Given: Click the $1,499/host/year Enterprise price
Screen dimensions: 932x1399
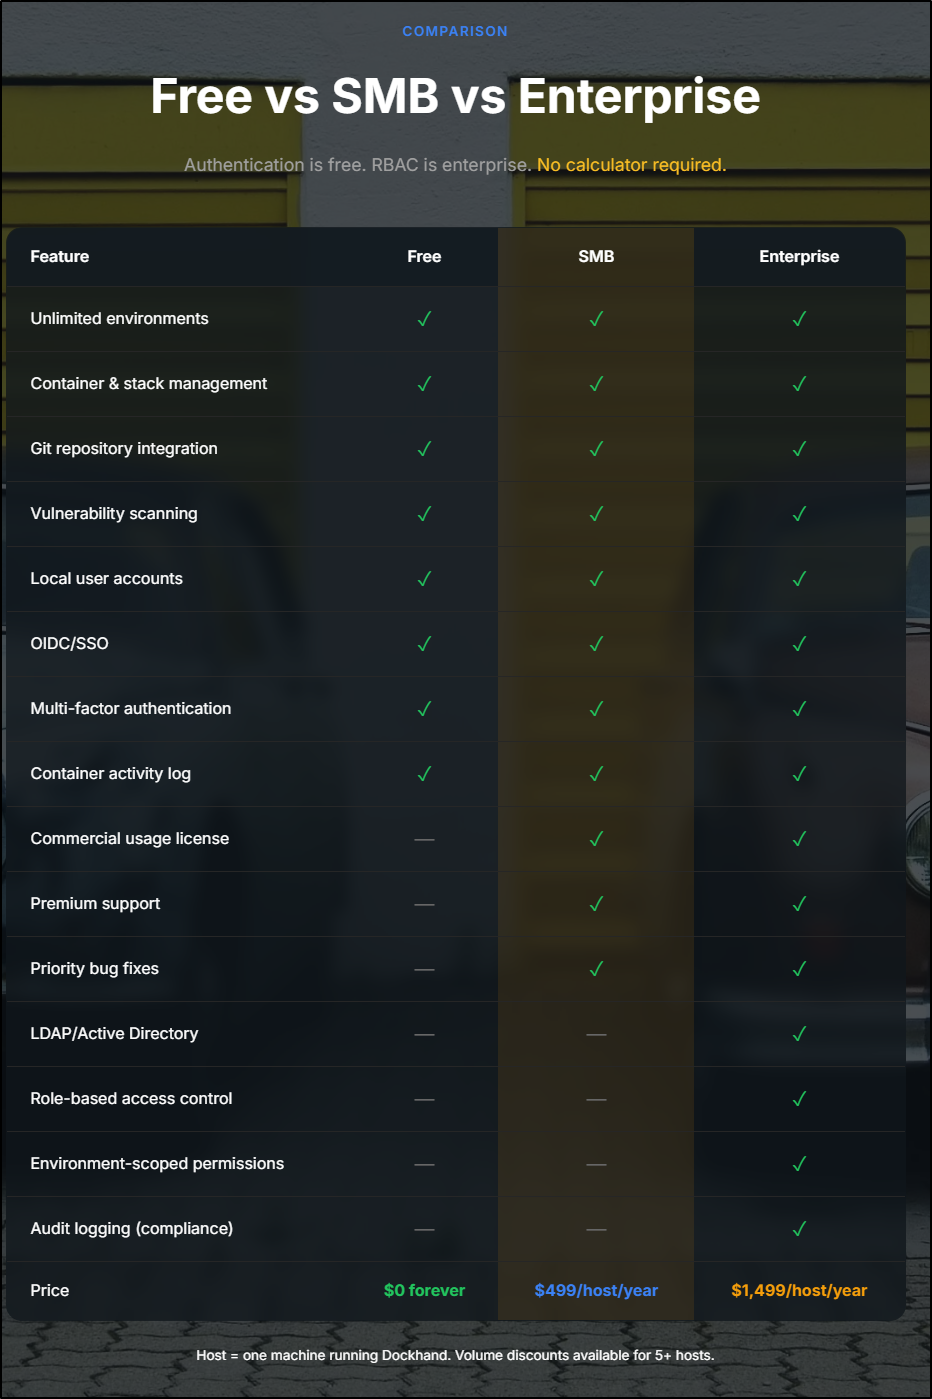Looking at the screenshot, I should tap(799, 1290).
